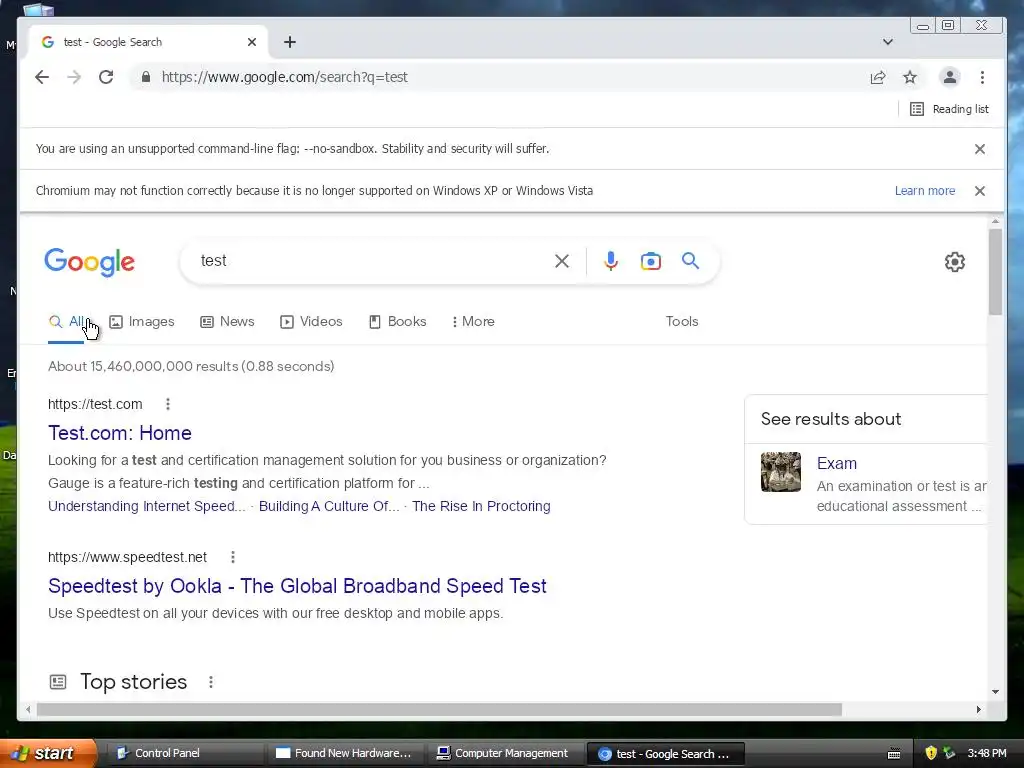
Task: Click the 'About 15,460,000,000 results' text
Action: [191, 366]
